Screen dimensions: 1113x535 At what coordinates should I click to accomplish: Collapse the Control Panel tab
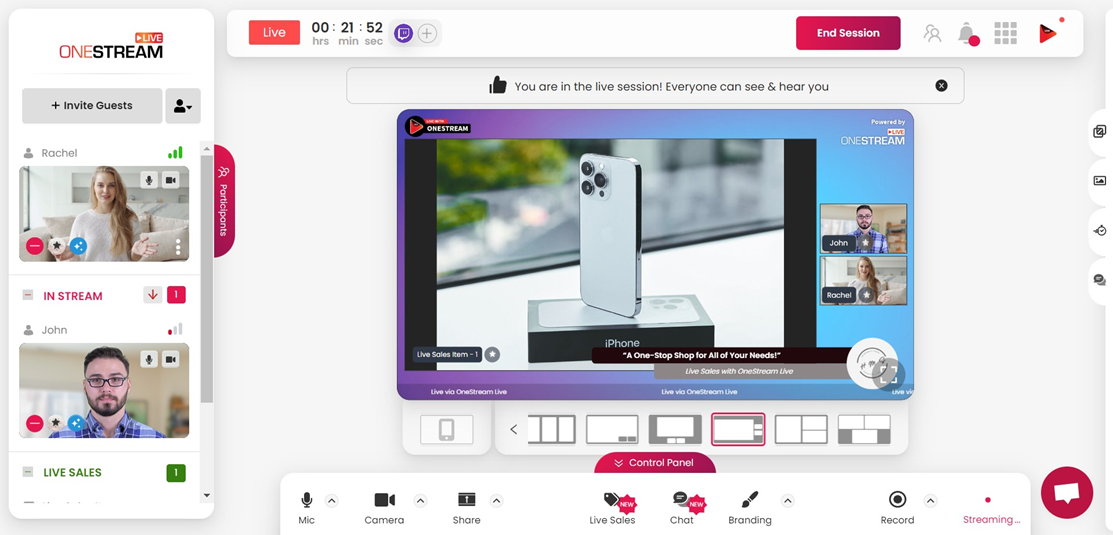[654, 463]
